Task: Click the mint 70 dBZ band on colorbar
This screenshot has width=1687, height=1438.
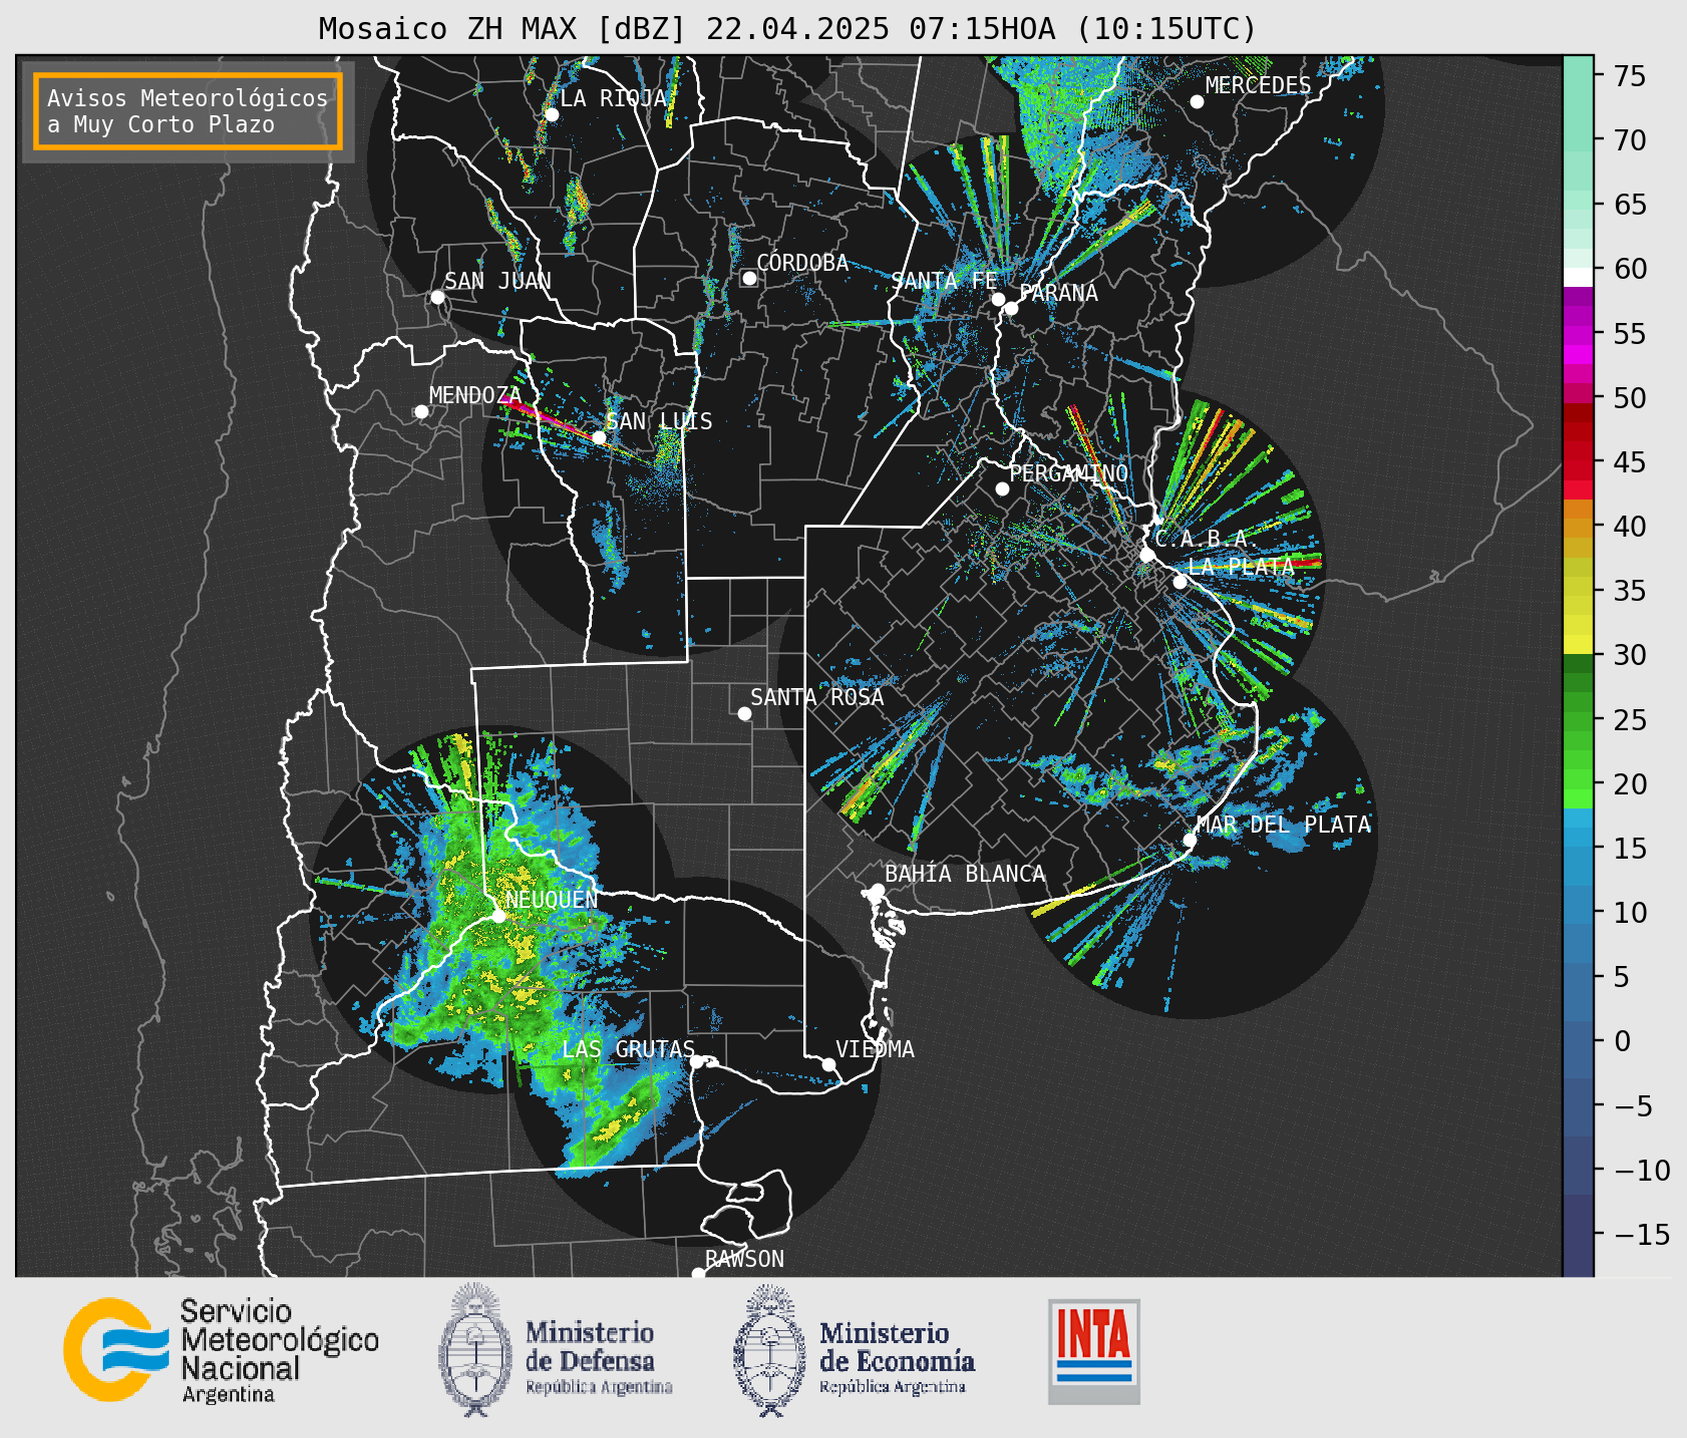Action: click(1578, 141)
